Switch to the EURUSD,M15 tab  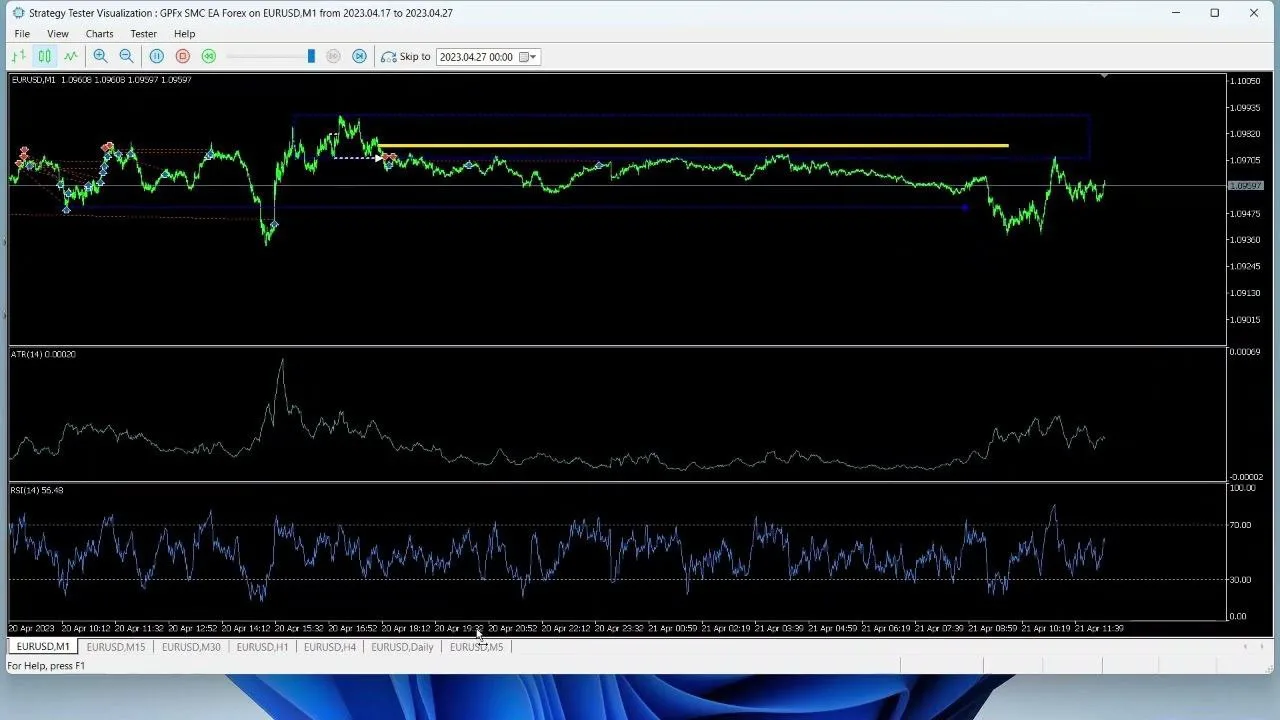[116, 647]
